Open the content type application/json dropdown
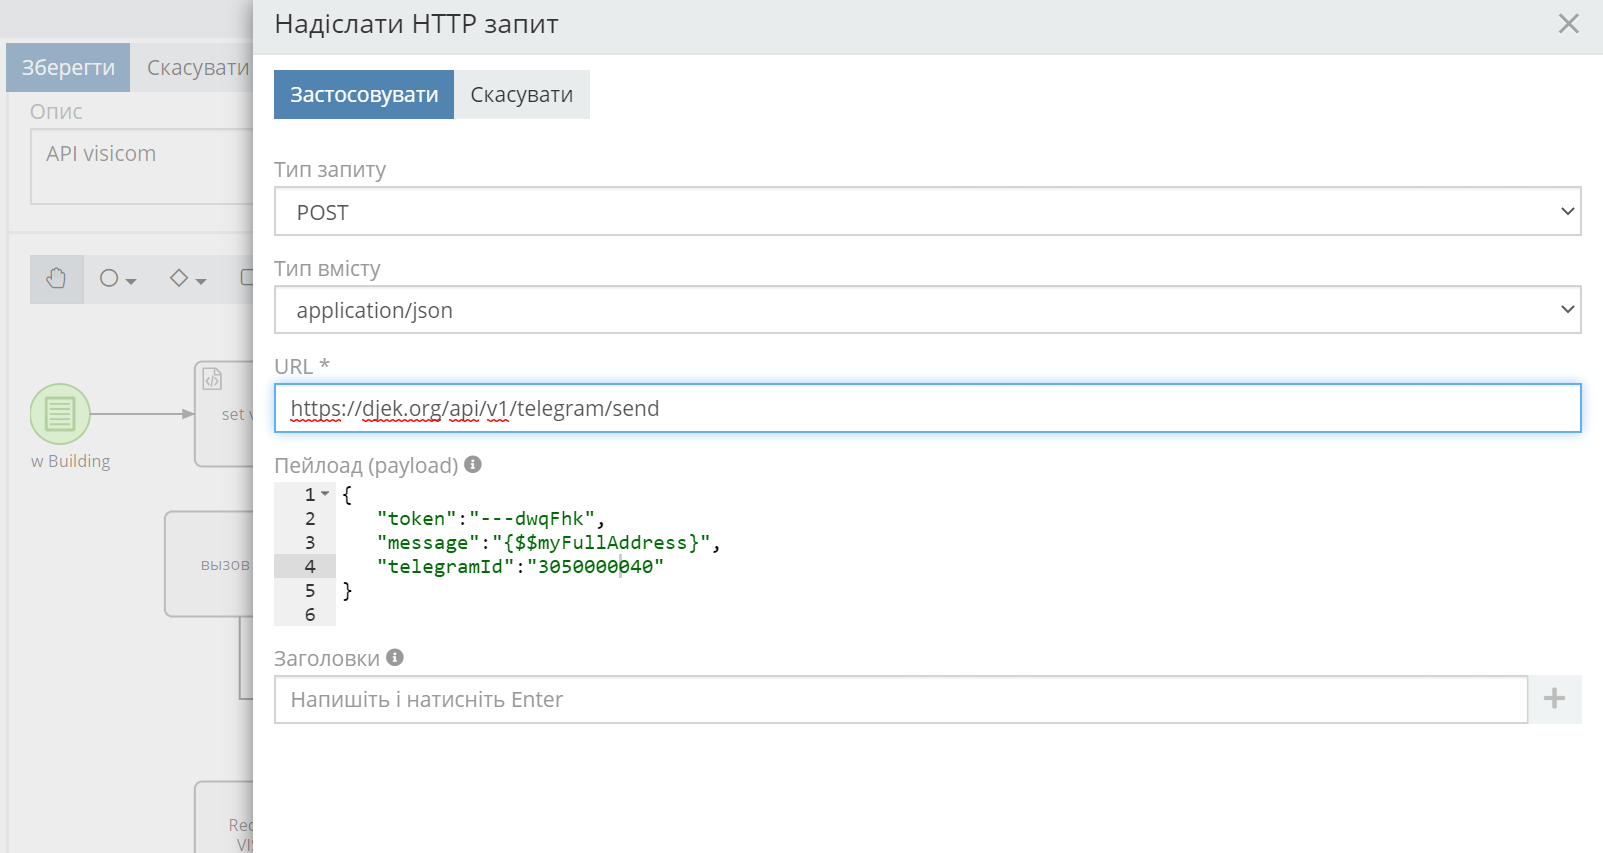Image resolution: width=1603 pixels, height=853 pixels. (x=927, y=310)
